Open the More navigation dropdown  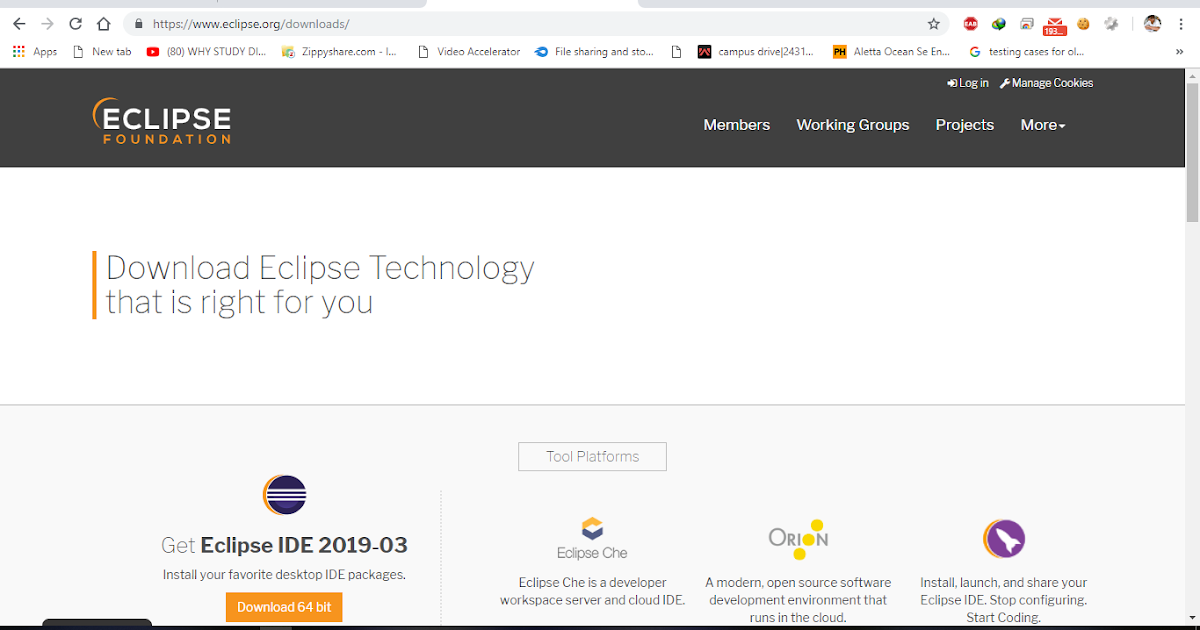[1042, 124]
